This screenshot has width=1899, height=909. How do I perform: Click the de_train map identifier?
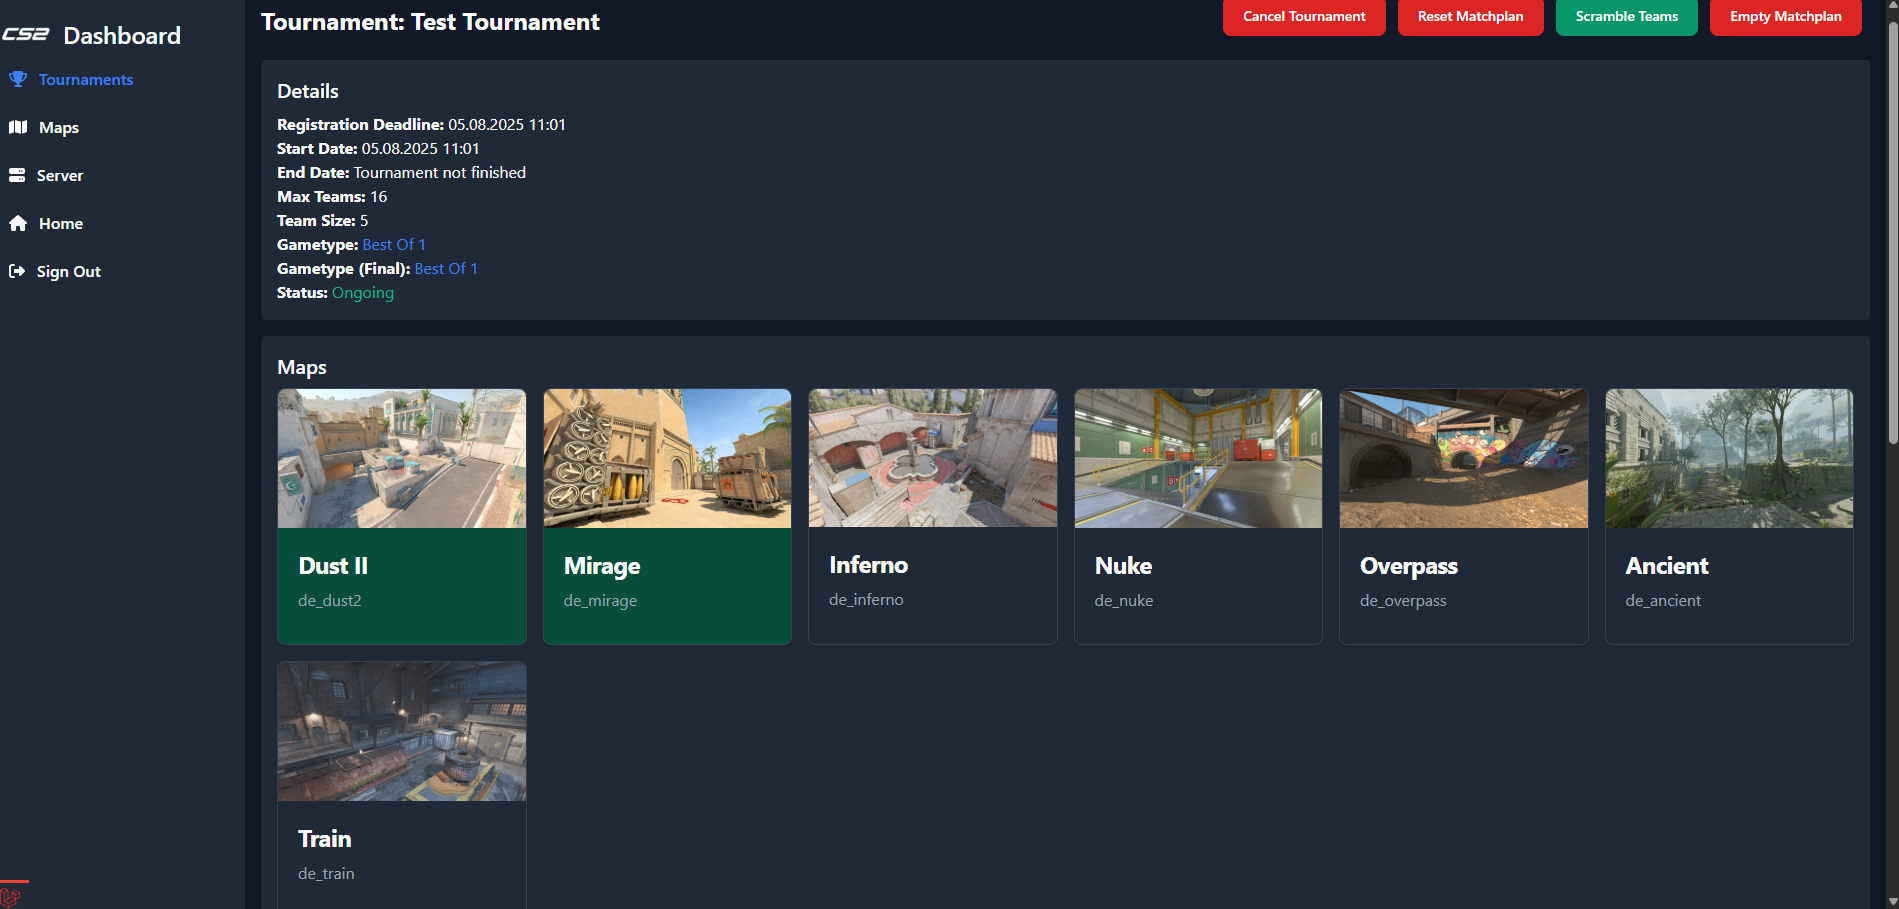click(x=326, y=873)
